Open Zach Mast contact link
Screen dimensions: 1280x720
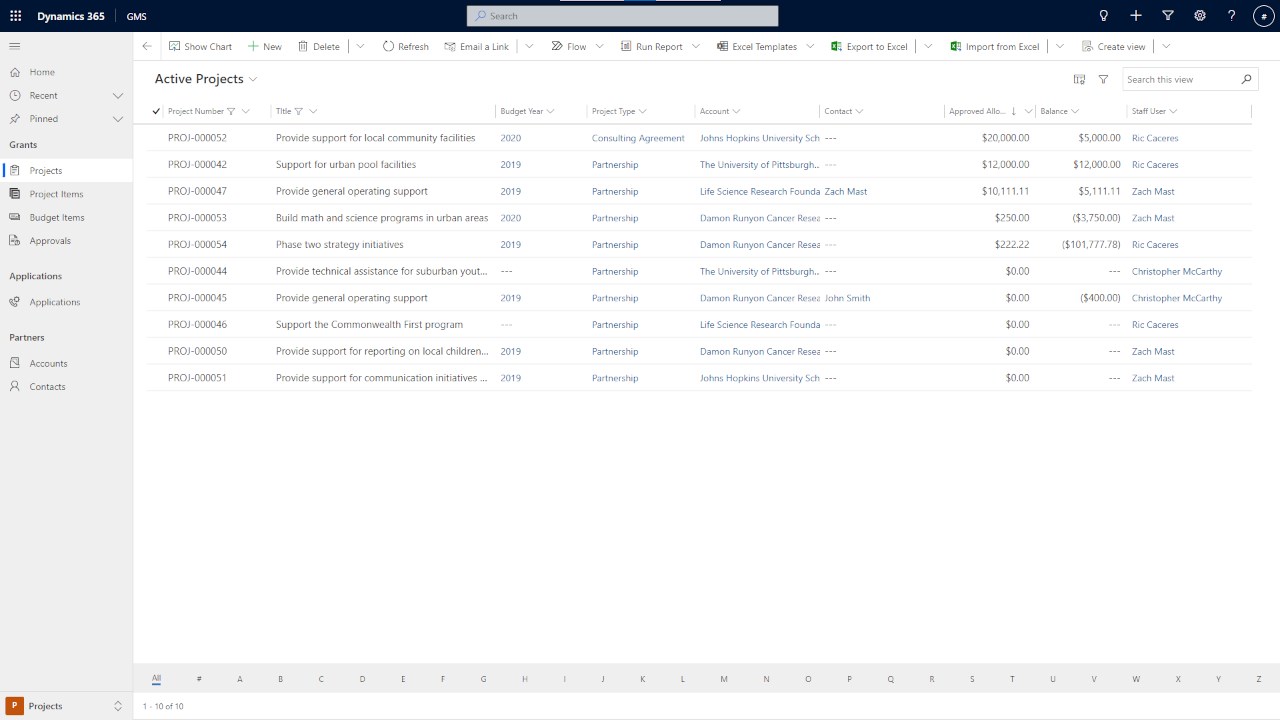846,191
